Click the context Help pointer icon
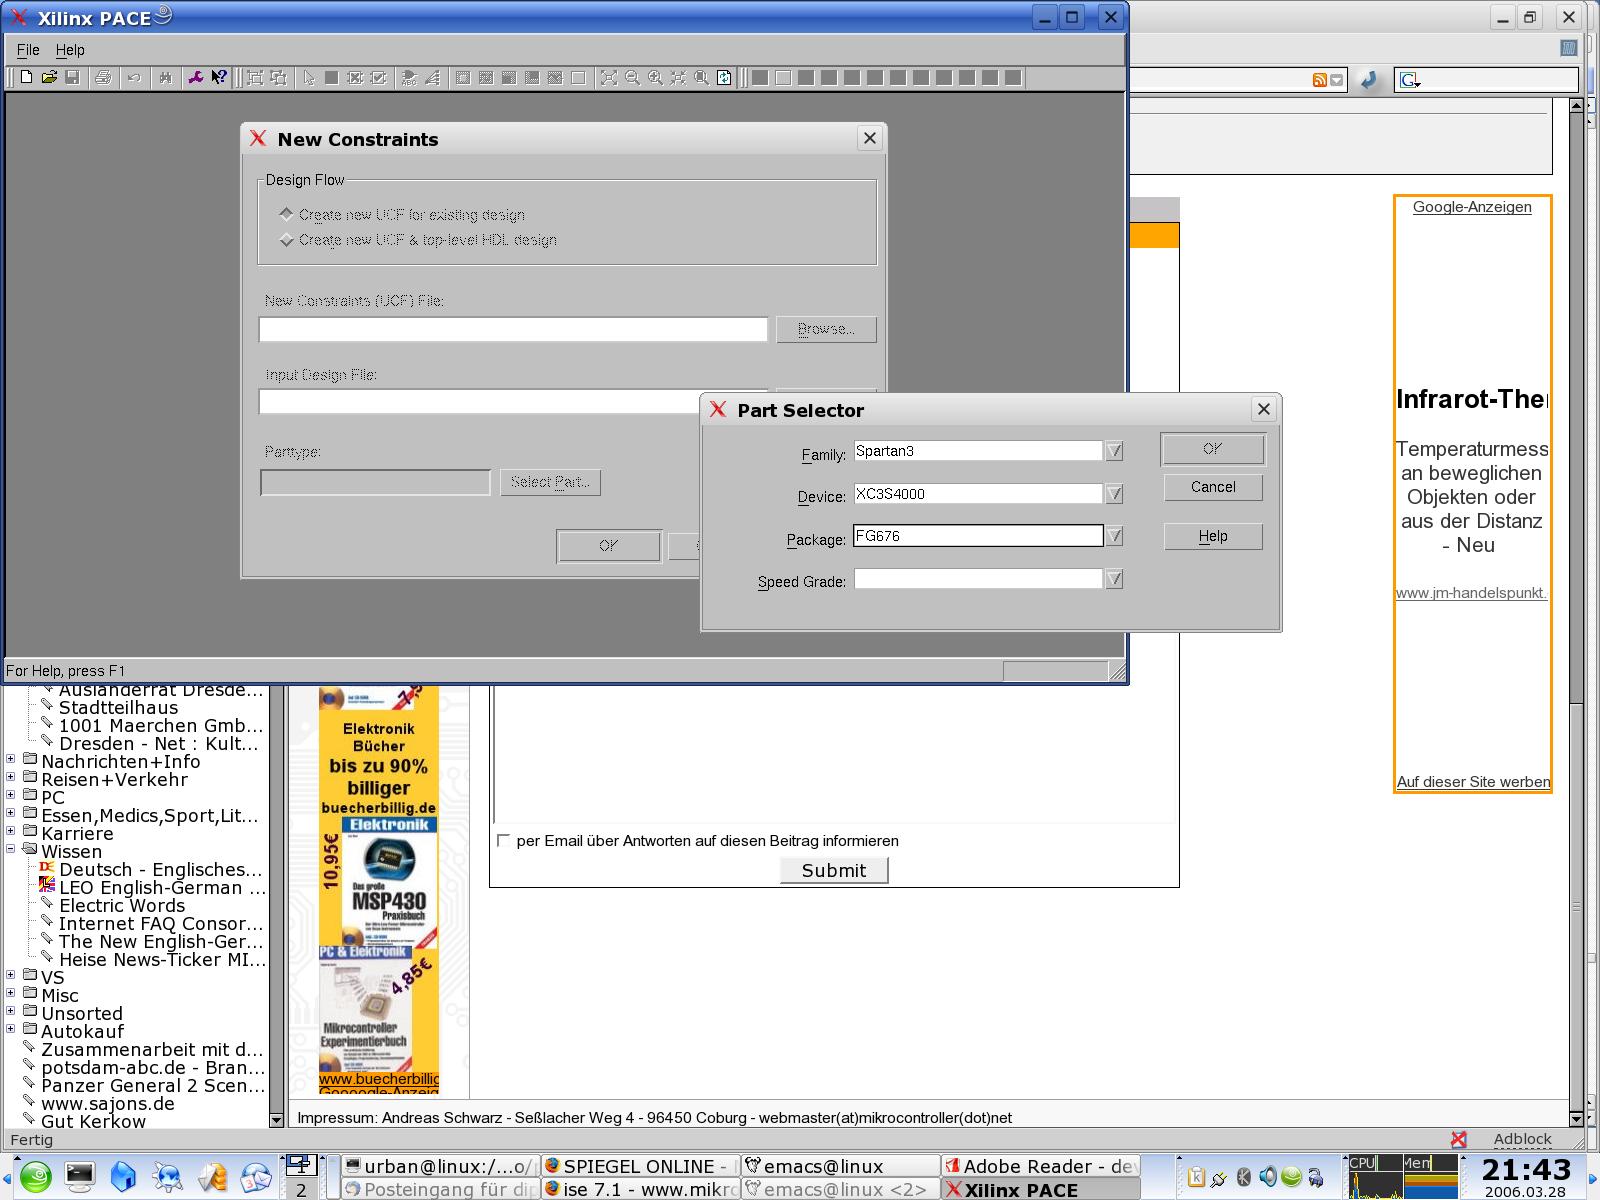 219,77
